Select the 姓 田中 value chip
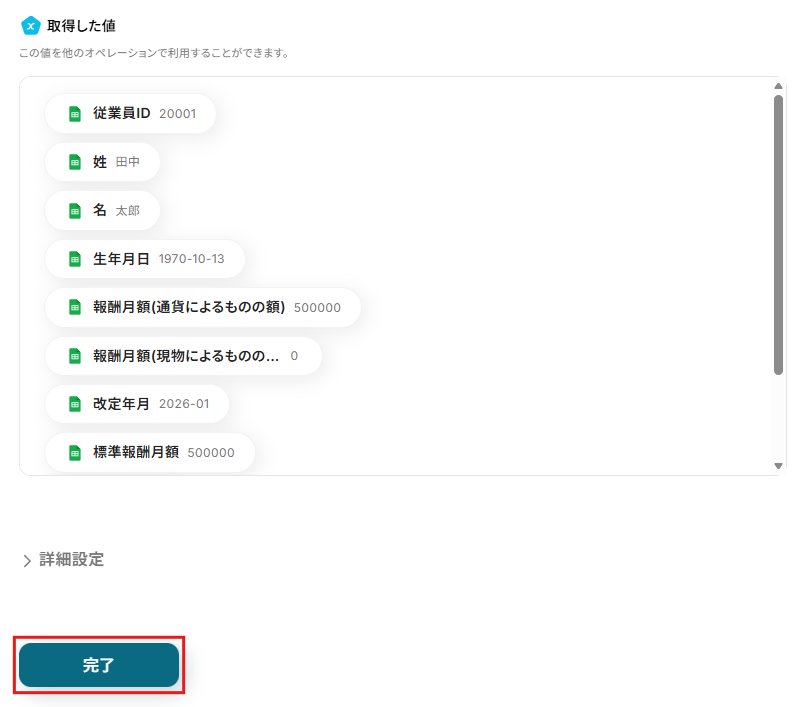 (x=103, y=162)
